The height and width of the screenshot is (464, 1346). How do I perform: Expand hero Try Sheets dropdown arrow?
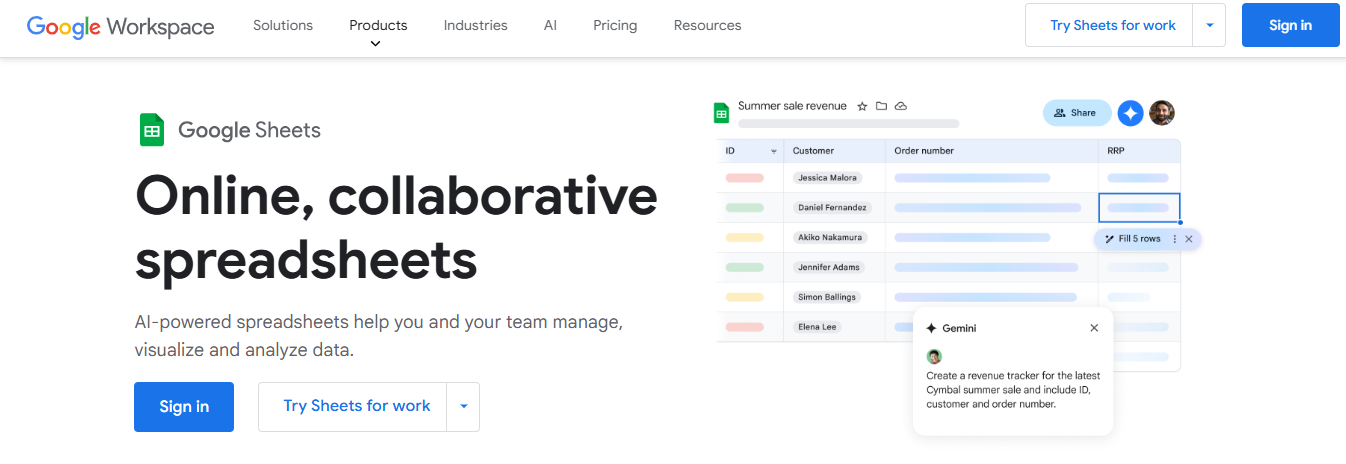click(x=463, y=406)
